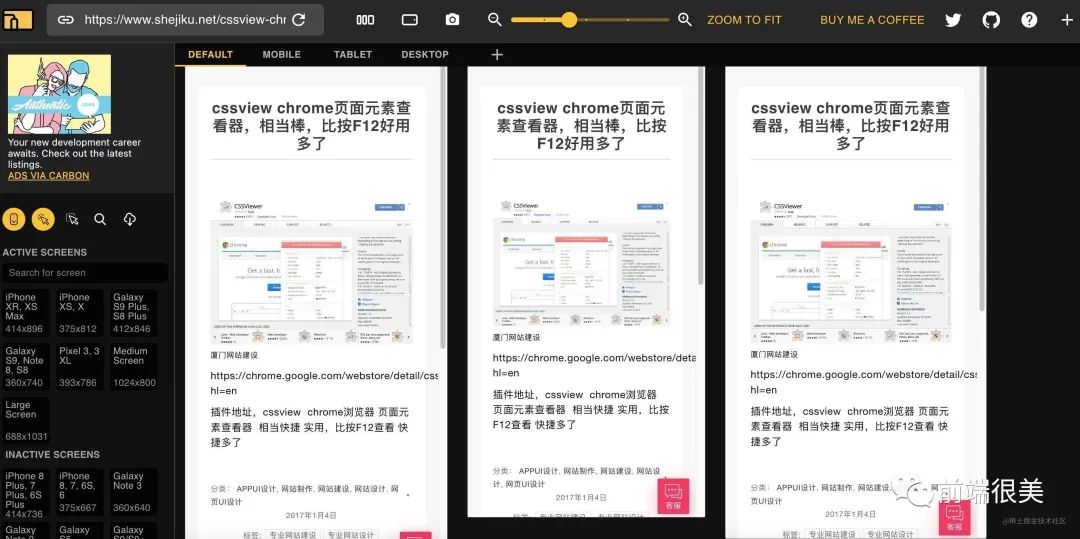
Task: Click the zoom in magnifier icon
Action: 685,20
